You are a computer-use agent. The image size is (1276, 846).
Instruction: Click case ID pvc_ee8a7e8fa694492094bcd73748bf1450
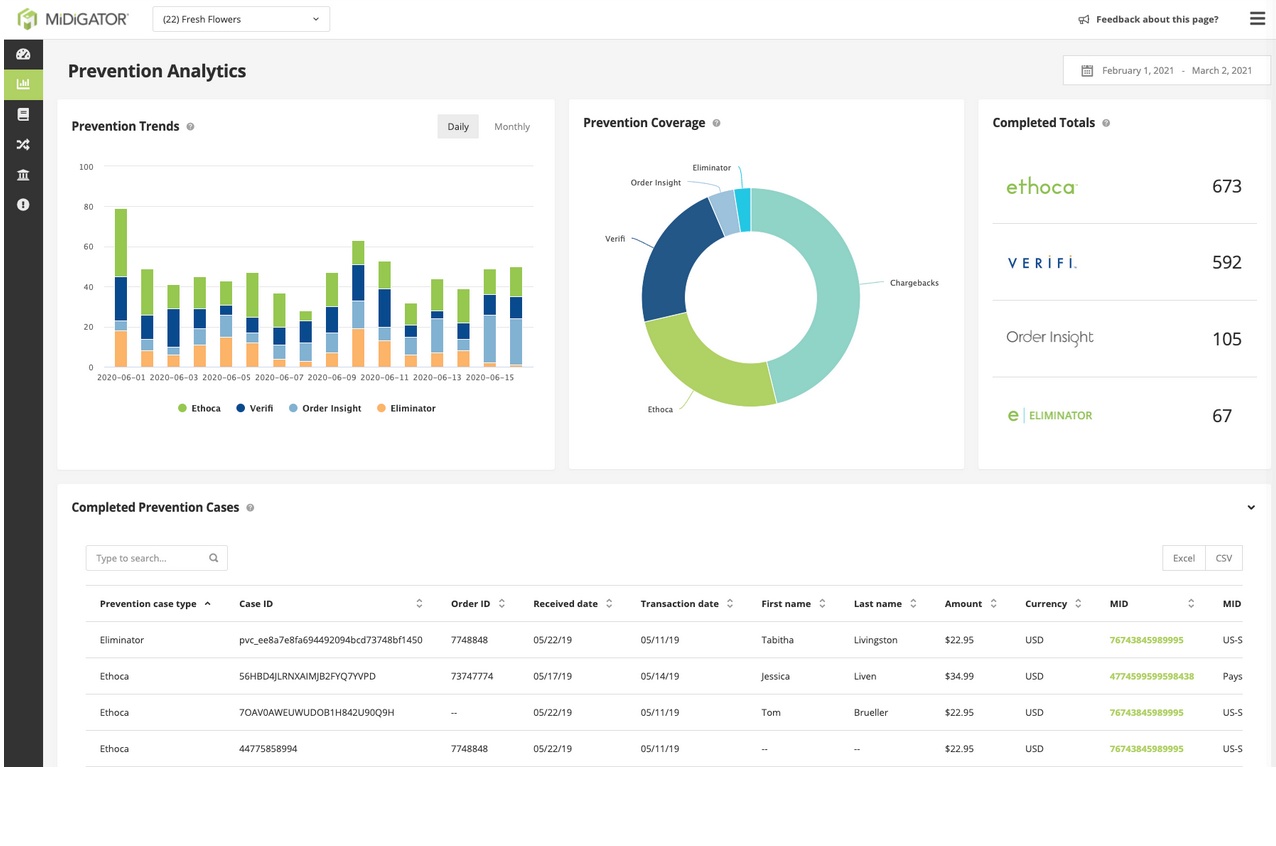click(330, 640)
